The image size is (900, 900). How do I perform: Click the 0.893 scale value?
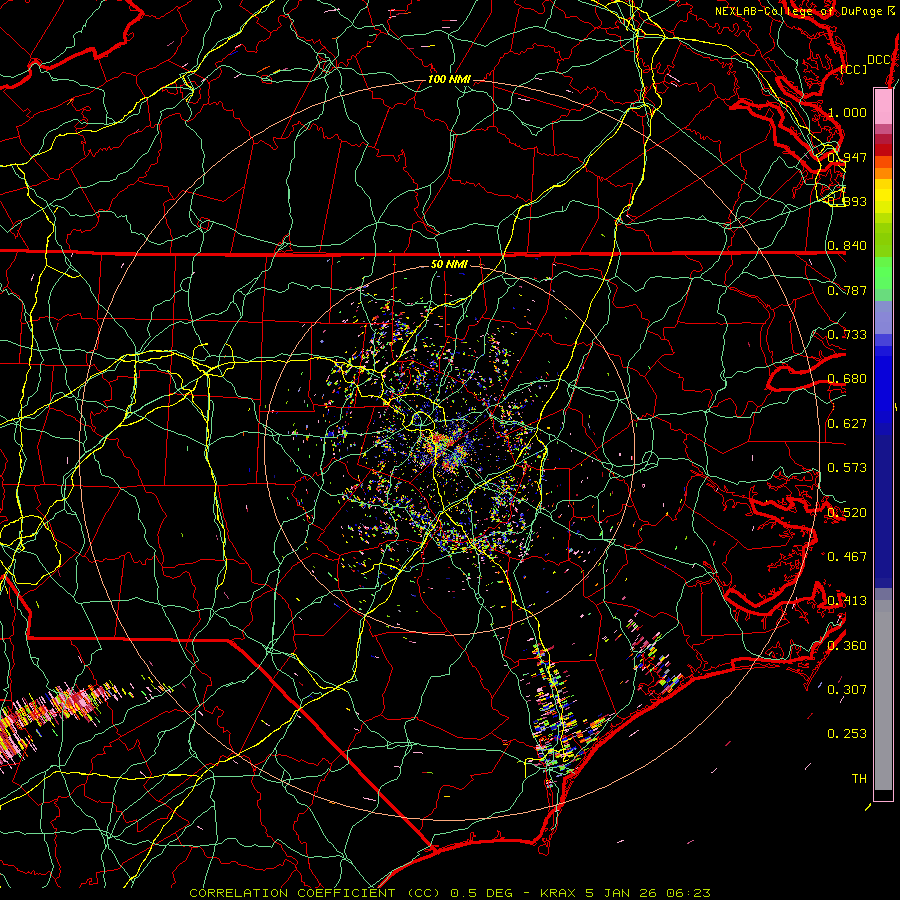point(847,201)
